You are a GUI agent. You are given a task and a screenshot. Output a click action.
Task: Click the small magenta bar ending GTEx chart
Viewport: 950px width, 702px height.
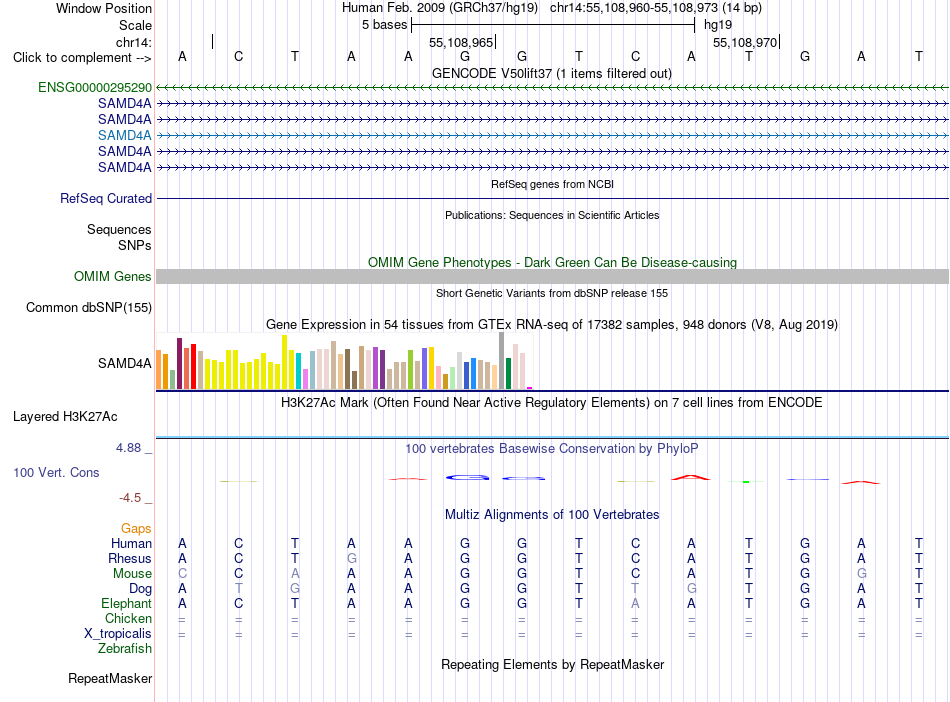[530, 388]
